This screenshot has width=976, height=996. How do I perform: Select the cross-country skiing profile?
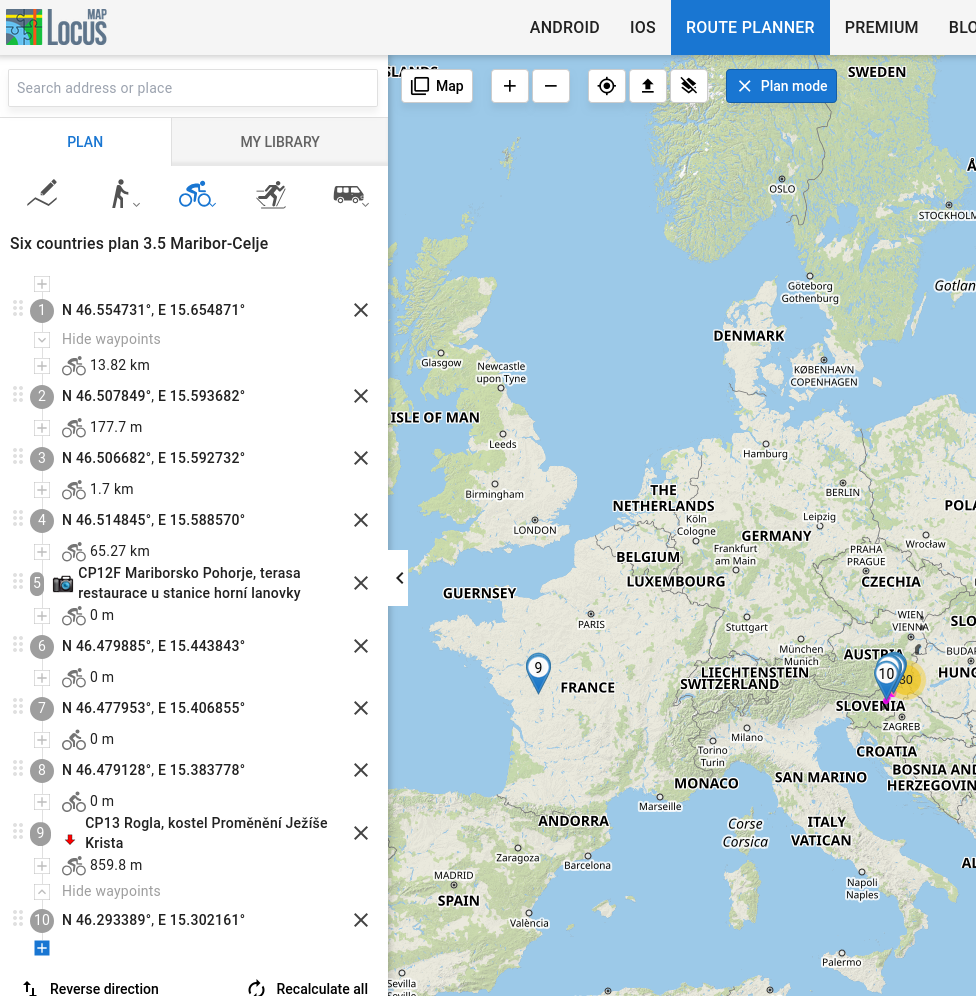[271, 194]
